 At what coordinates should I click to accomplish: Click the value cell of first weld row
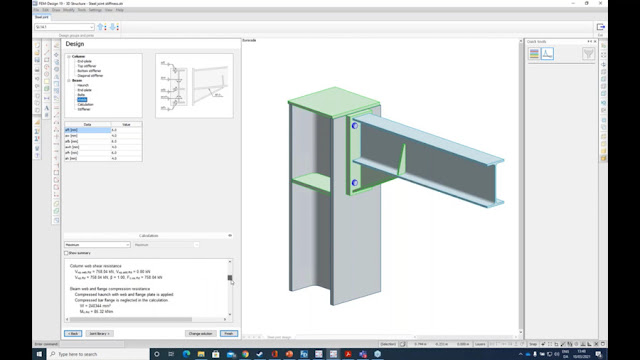[x=127, y=130]
